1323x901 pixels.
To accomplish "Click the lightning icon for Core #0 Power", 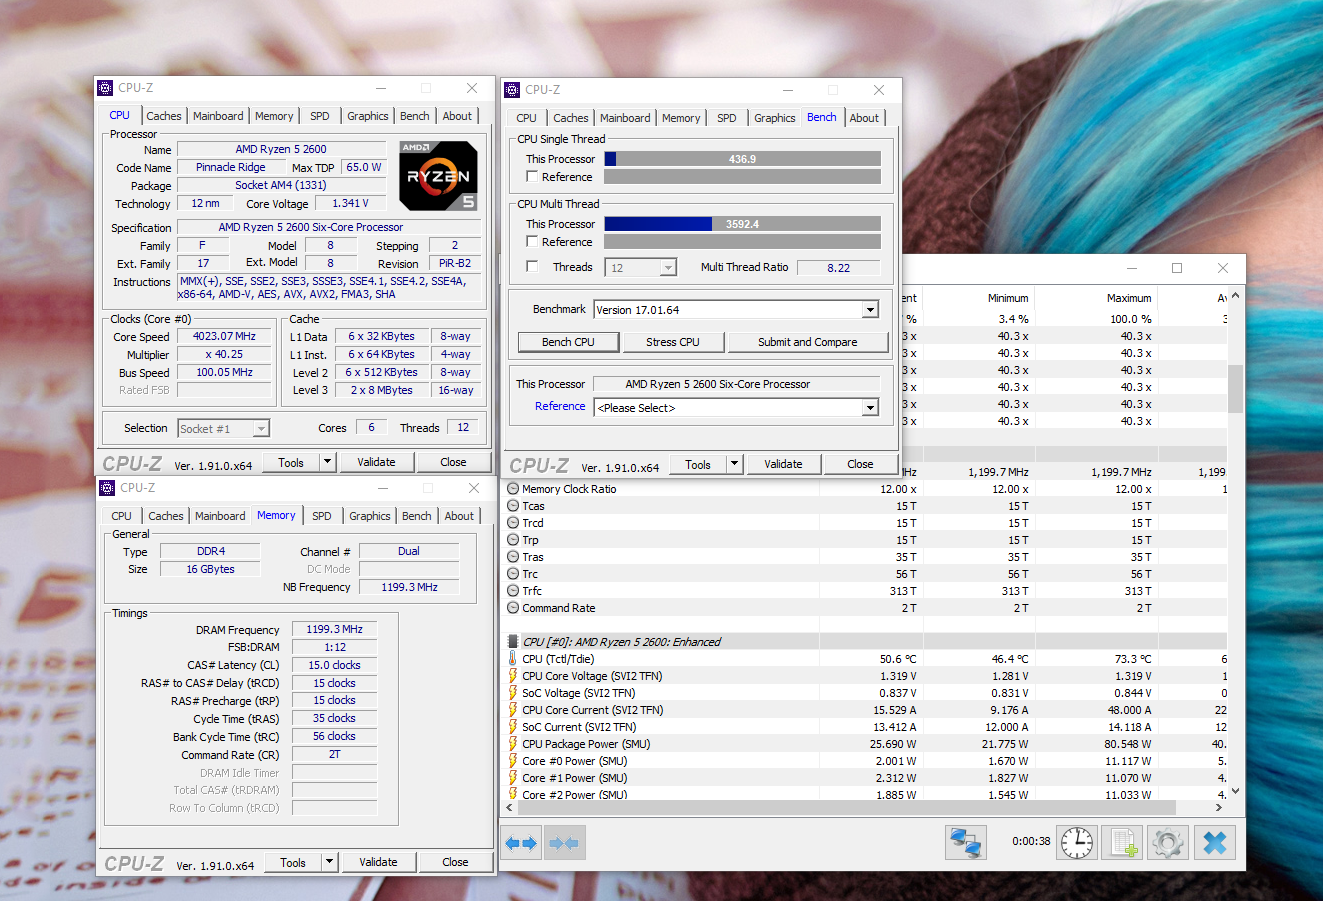I will tap(513, 761).
